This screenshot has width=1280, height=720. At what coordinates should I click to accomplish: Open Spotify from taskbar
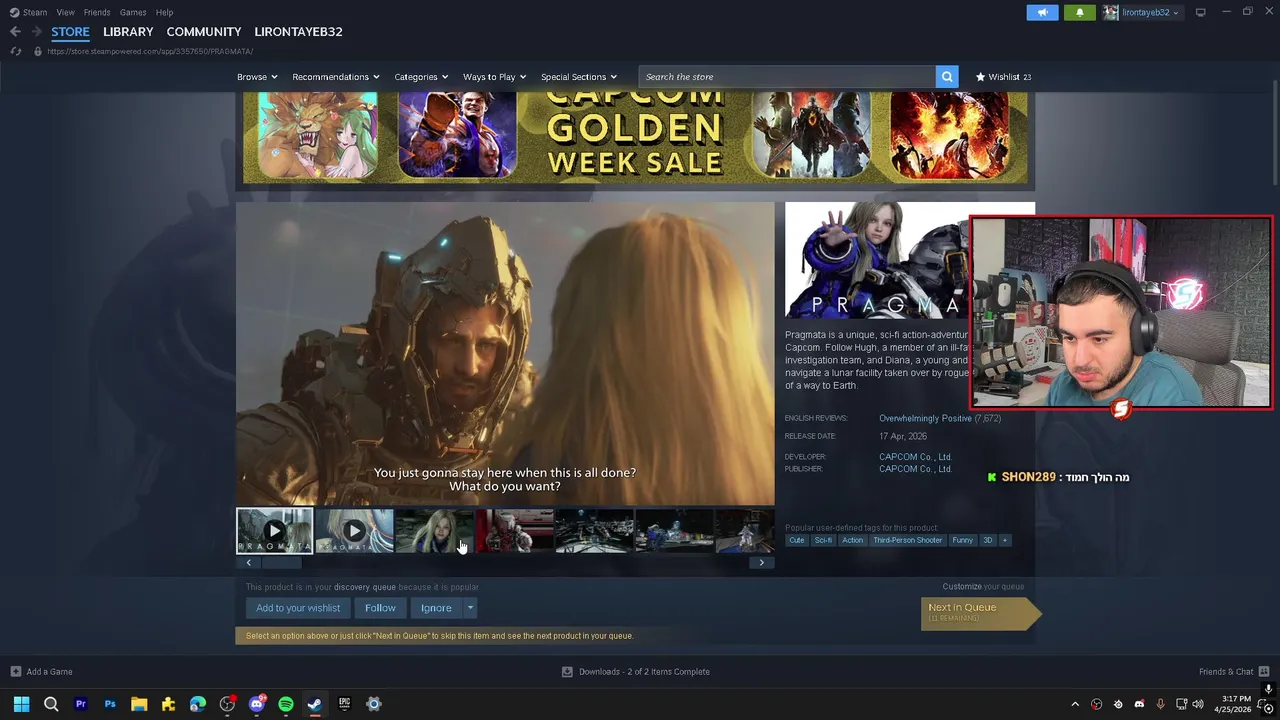(x=286, y=704)
